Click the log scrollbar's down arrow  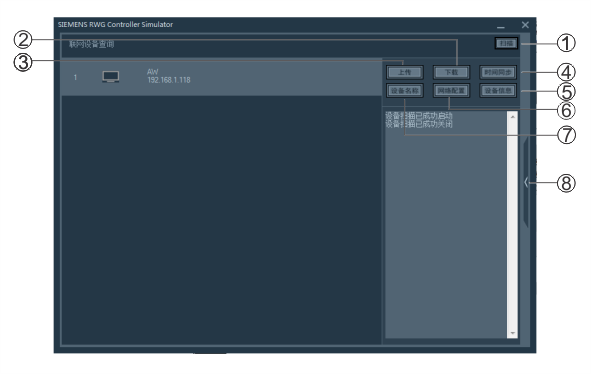[x=512, y=333]
